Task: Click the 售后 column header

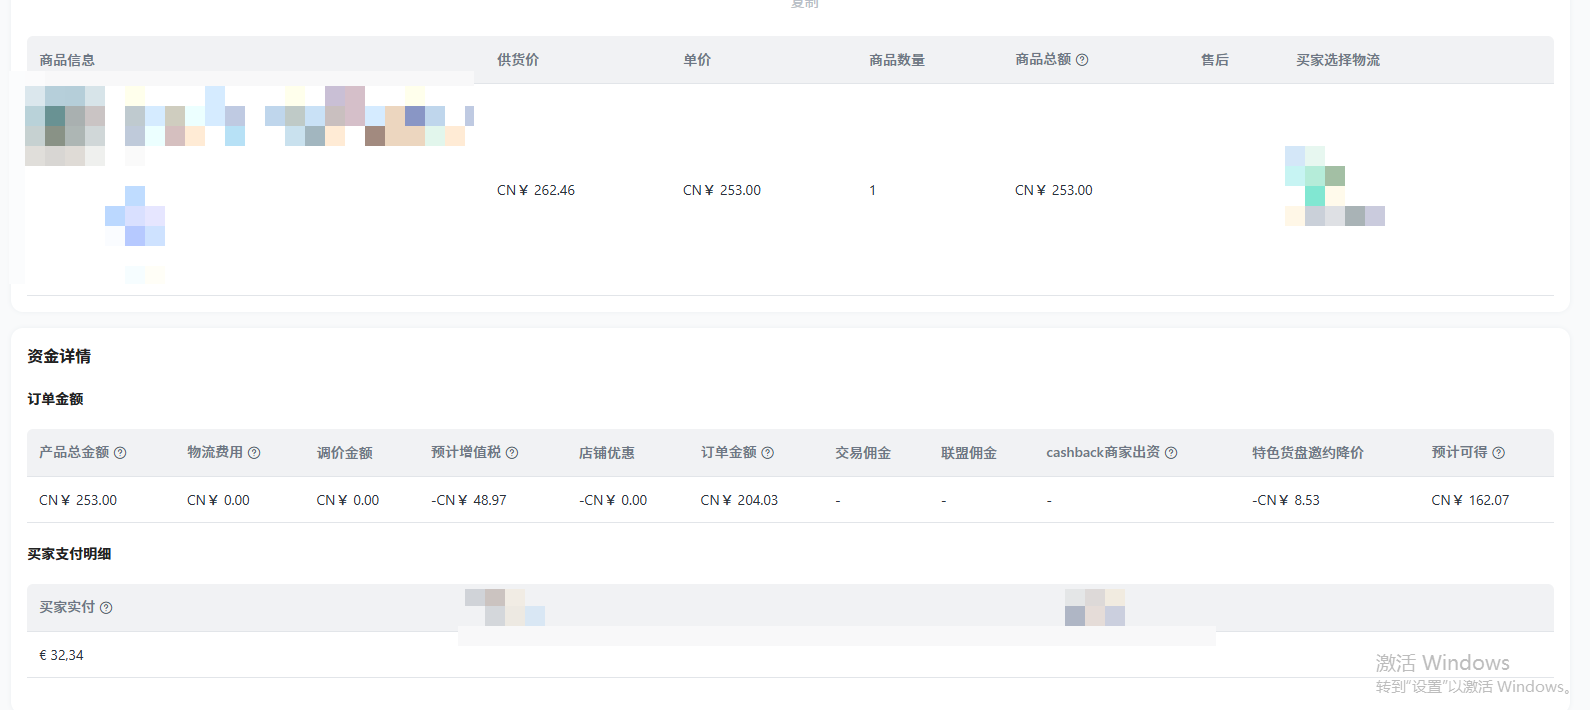Action: click(x=1214, y=60)
